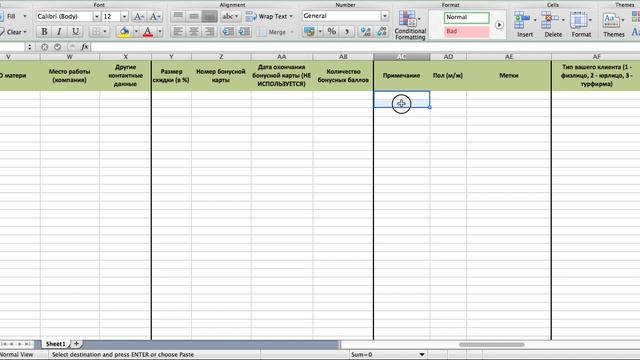The height and width of the screenshot is (360, 640).
Task: Click the Merge button
Action: coord(272,32)
